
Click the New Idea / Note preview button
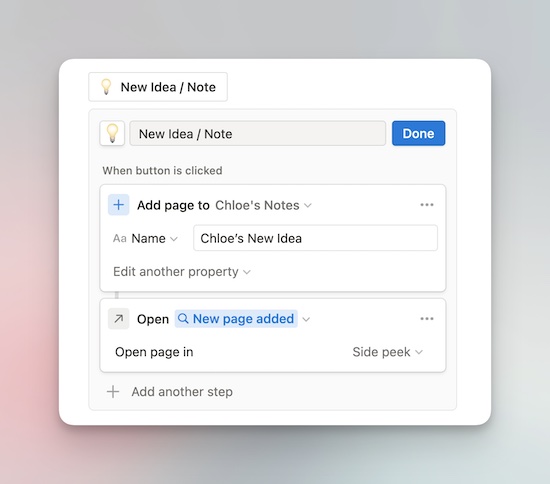pyautogui.click(x=158, y=87)
